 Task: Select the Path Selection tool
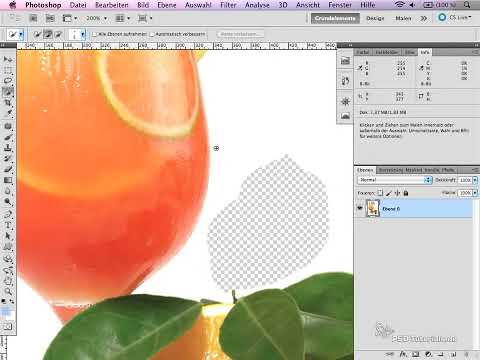click(x=8, y=236)
